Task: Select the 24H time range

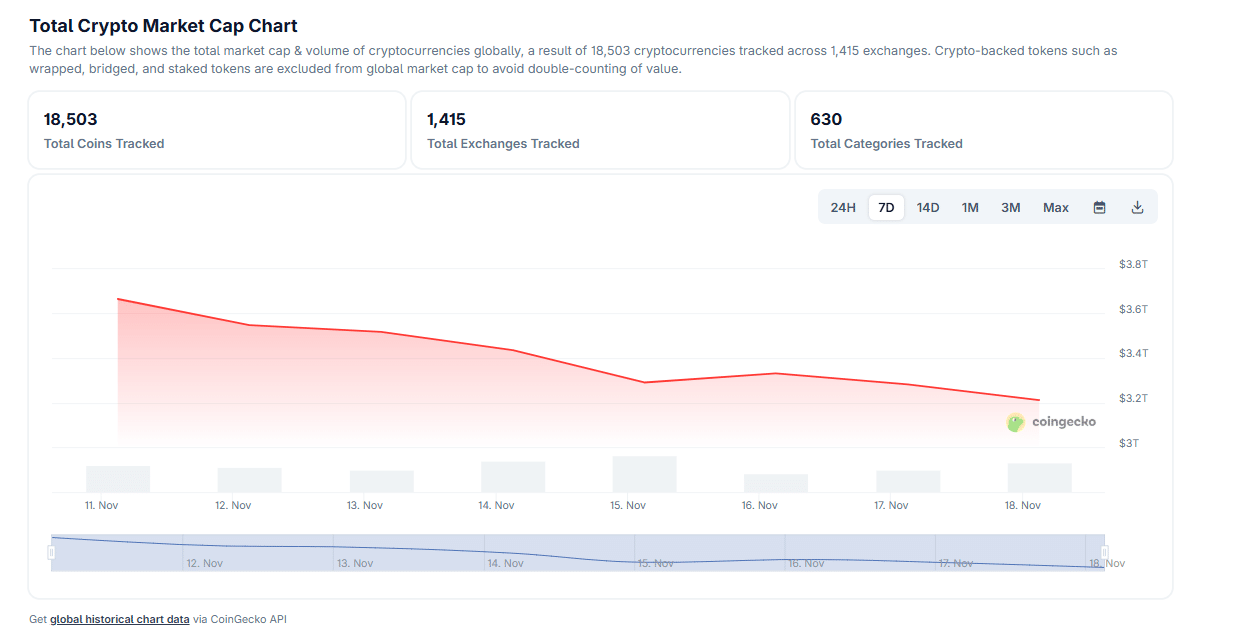Action: (843, 208)
